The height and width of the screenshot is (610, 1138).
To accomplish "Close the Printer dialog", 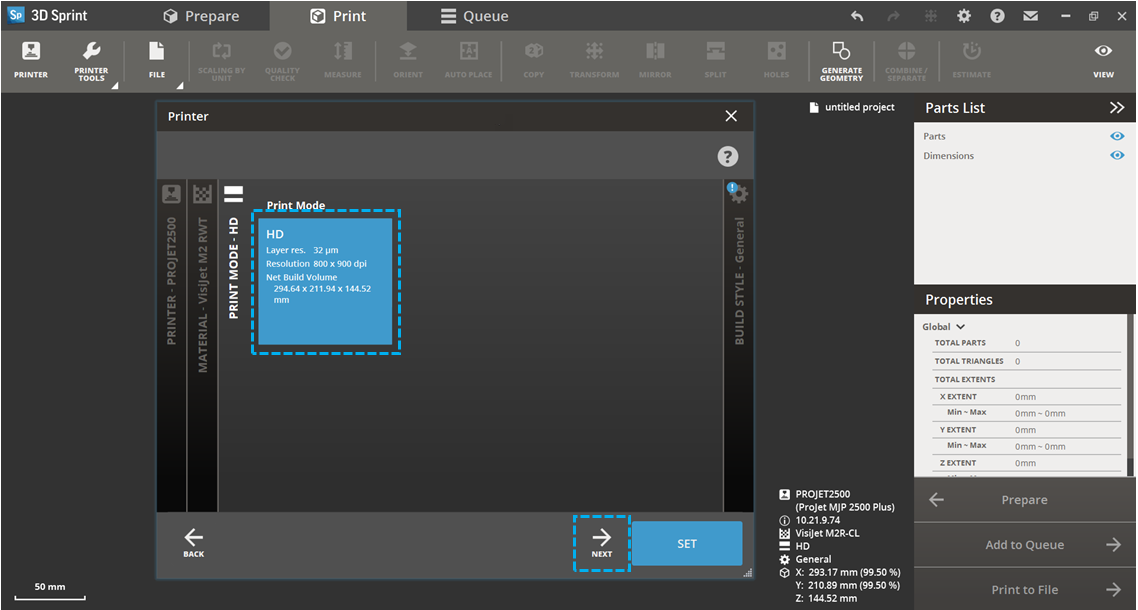I will [x=731, y=116].
